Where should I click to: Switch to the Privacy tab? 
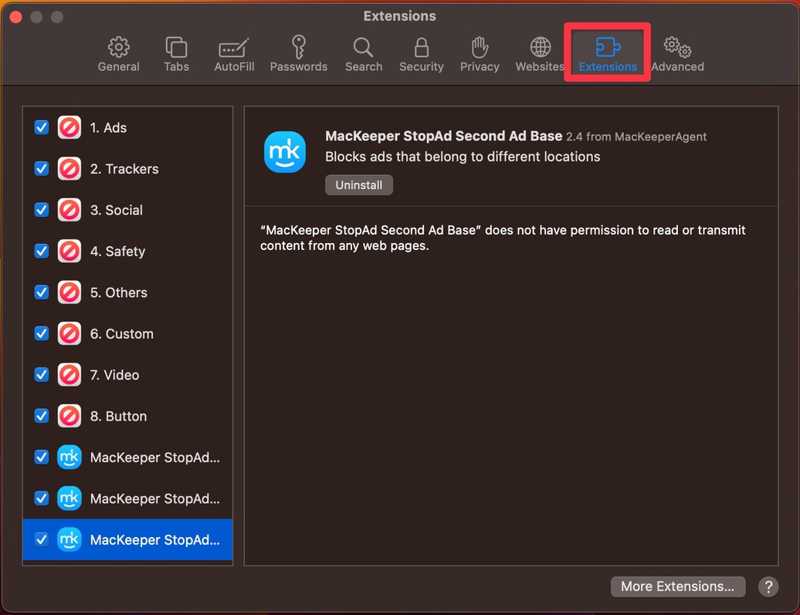coord(480,54)
